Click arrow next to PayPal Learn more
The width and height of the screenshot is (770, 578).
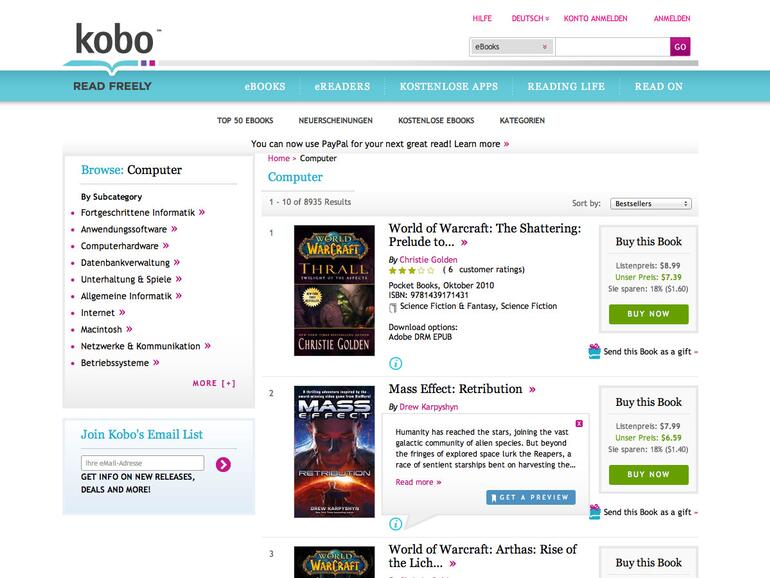506,144
